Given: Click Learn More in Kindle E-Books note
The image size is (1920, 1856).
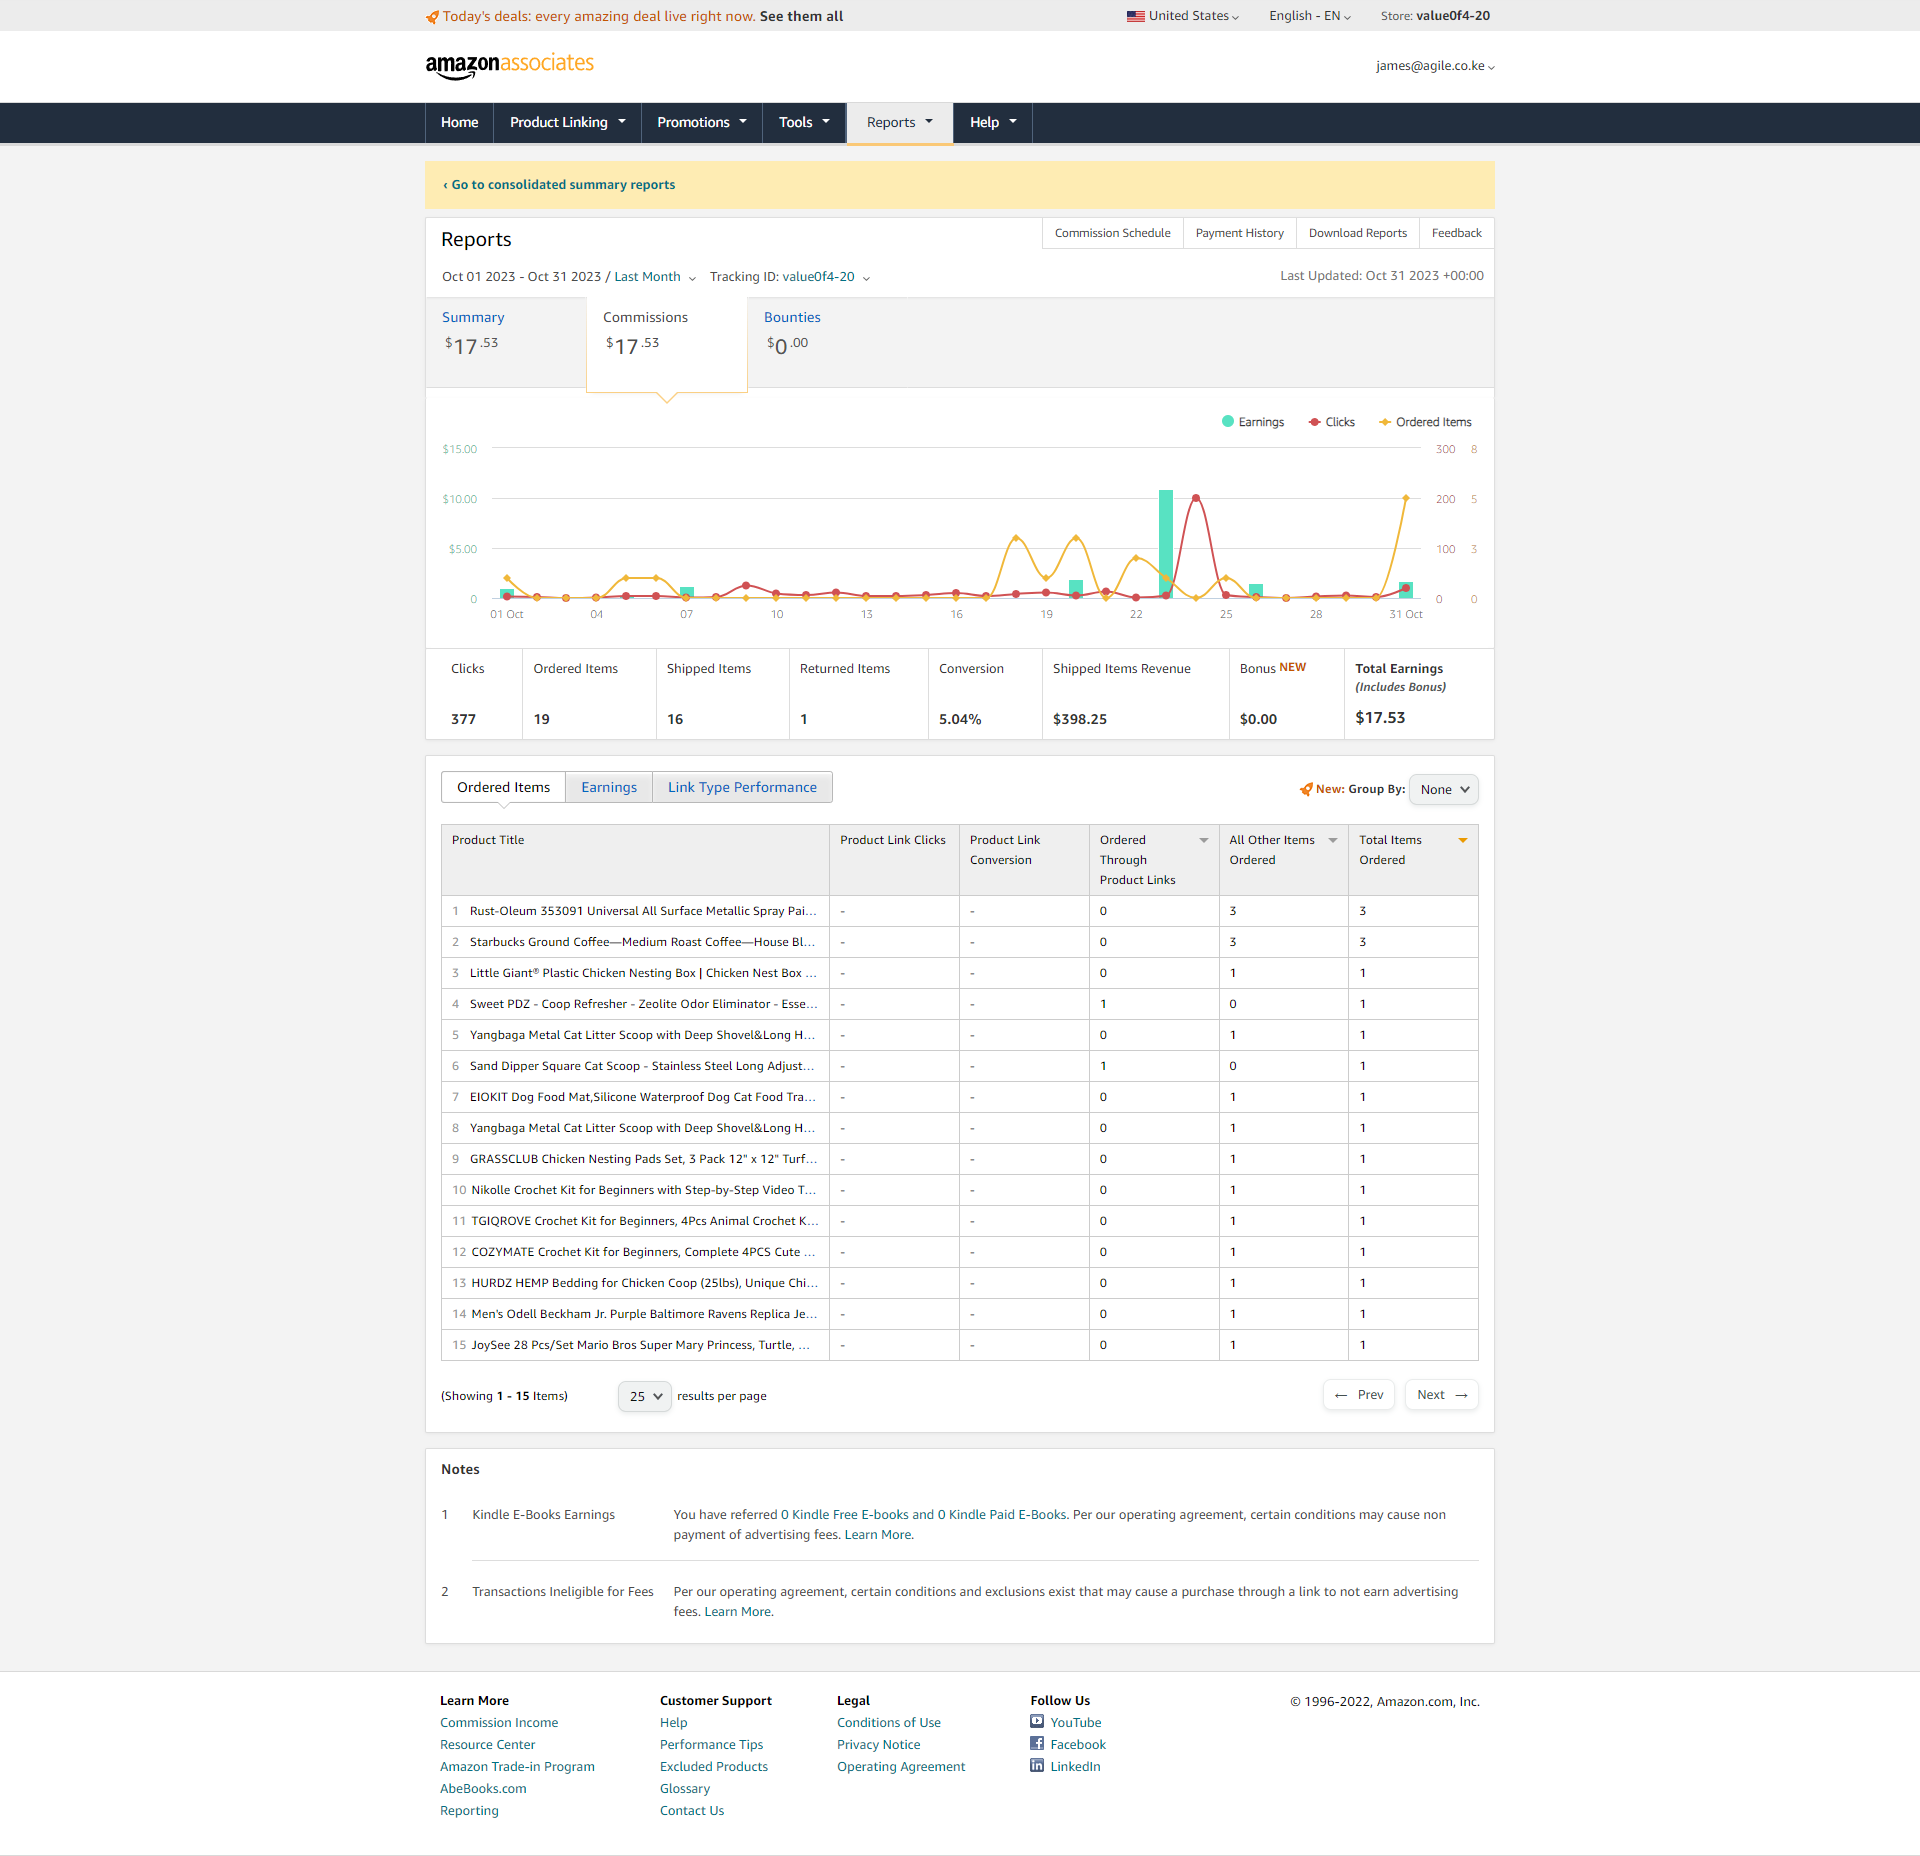Looking at the screenshot, I should click(x=878, y=1535).
